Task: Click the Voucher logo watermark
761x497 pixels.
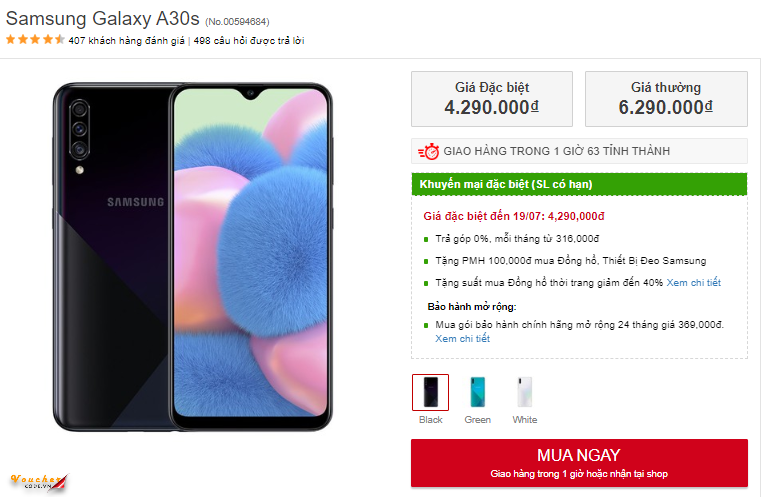Action: (x=36, y=481)
